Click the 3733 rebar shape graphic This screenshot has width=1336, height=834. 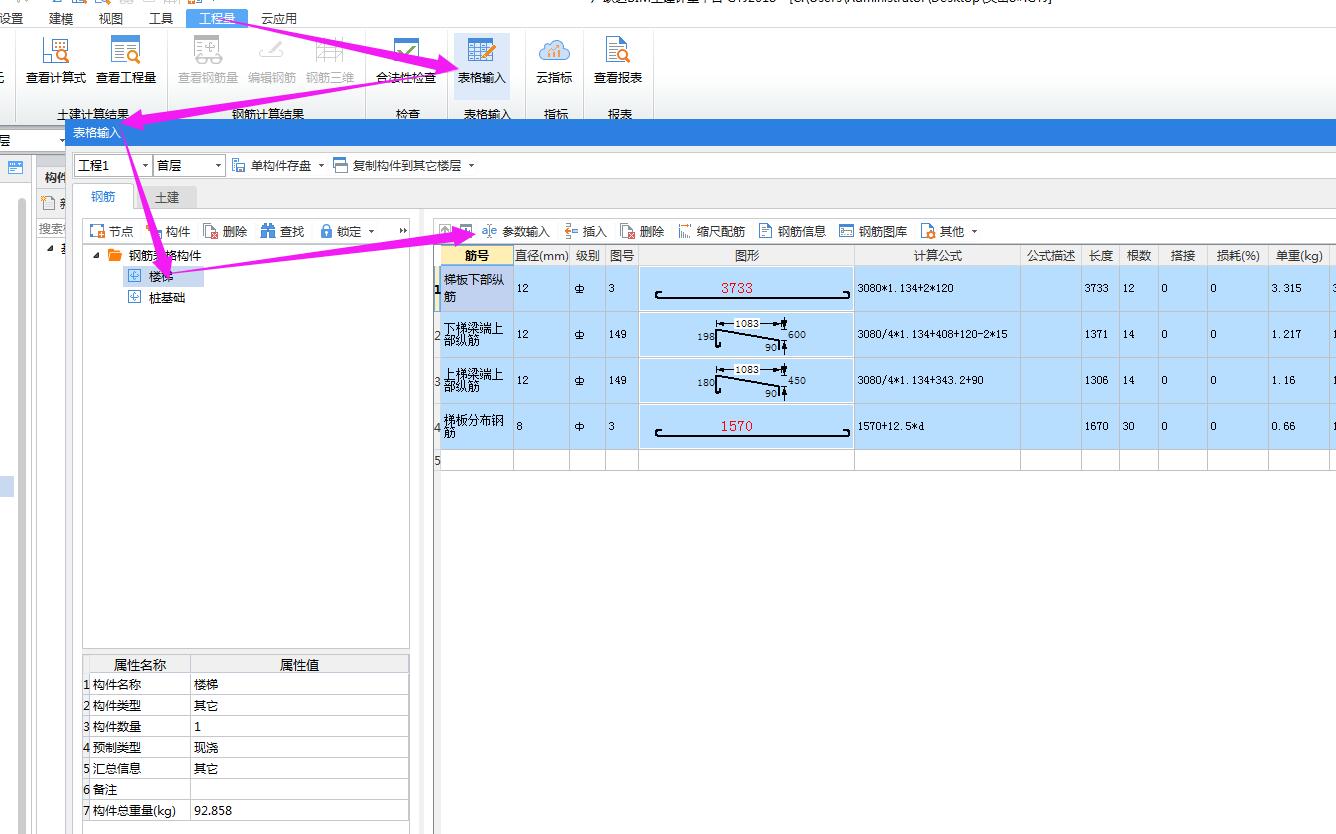click(x=746, y=288)
